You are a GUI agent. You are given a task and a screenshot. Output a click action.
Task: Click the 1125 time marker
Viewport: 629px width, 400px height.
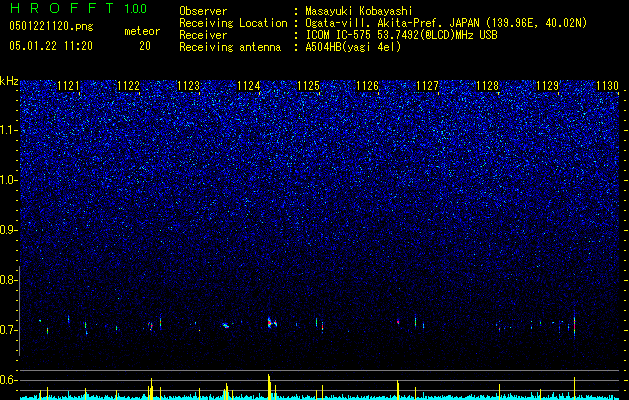click(308, 86)
